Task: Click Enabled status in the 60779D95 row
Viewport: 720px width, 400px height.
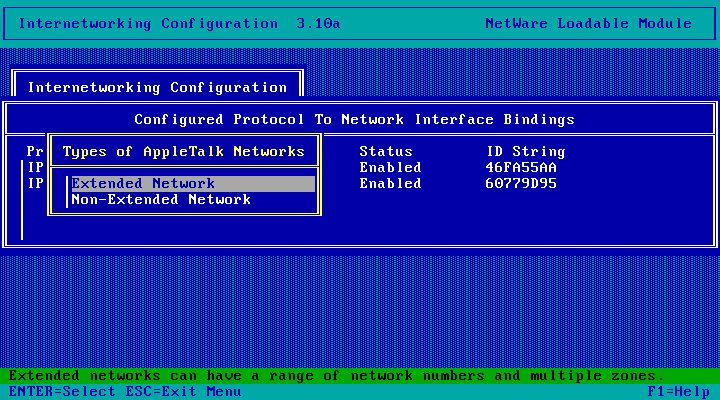Action: click(x=390, y=184)
